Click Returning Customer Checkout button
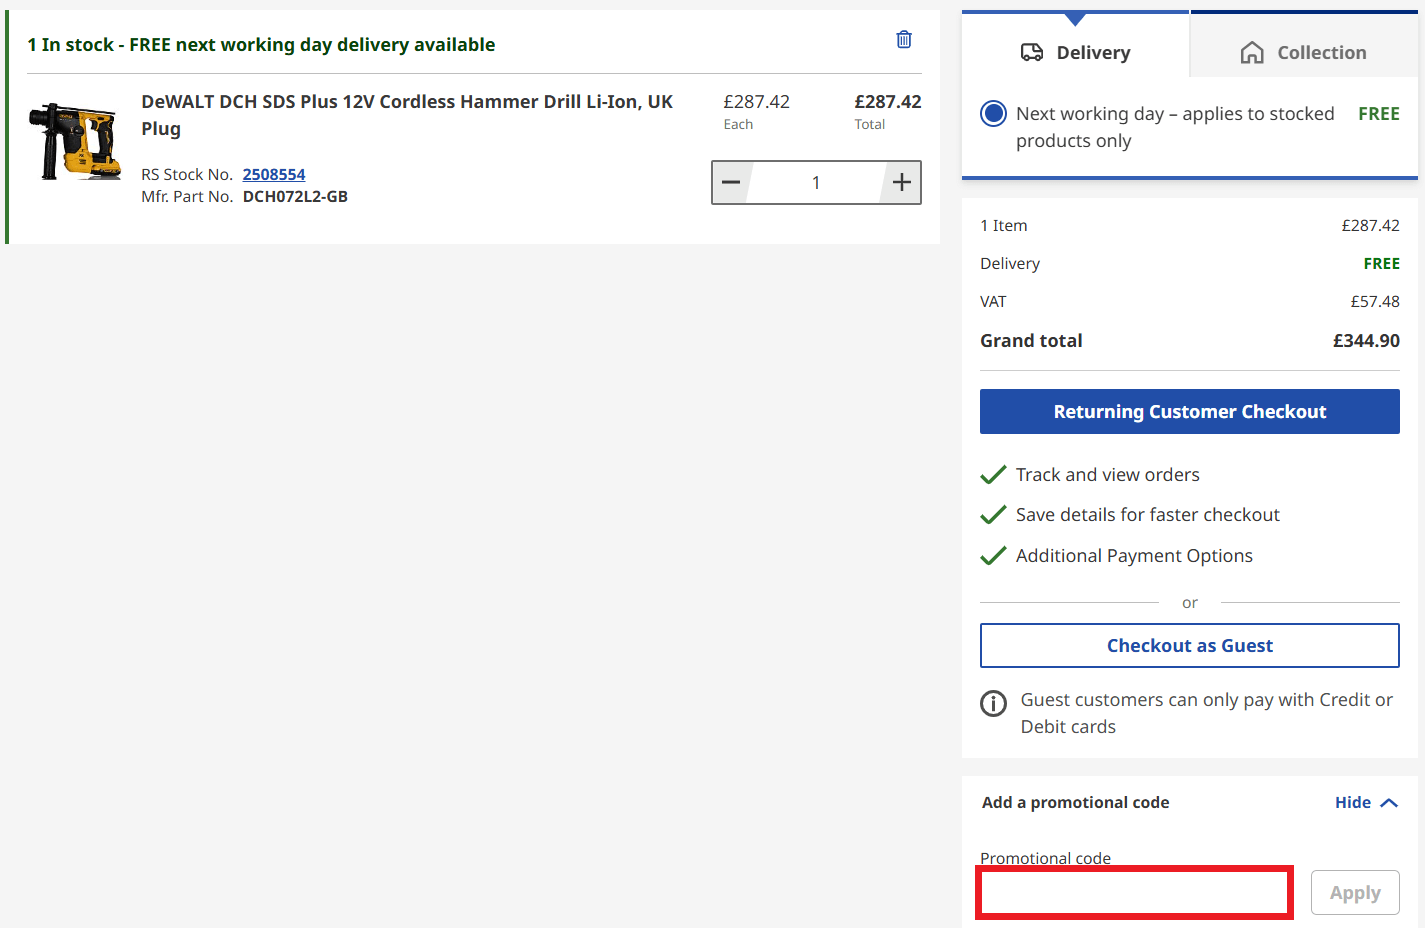This screenshot has width=1425, height=928. [1190, 411]
